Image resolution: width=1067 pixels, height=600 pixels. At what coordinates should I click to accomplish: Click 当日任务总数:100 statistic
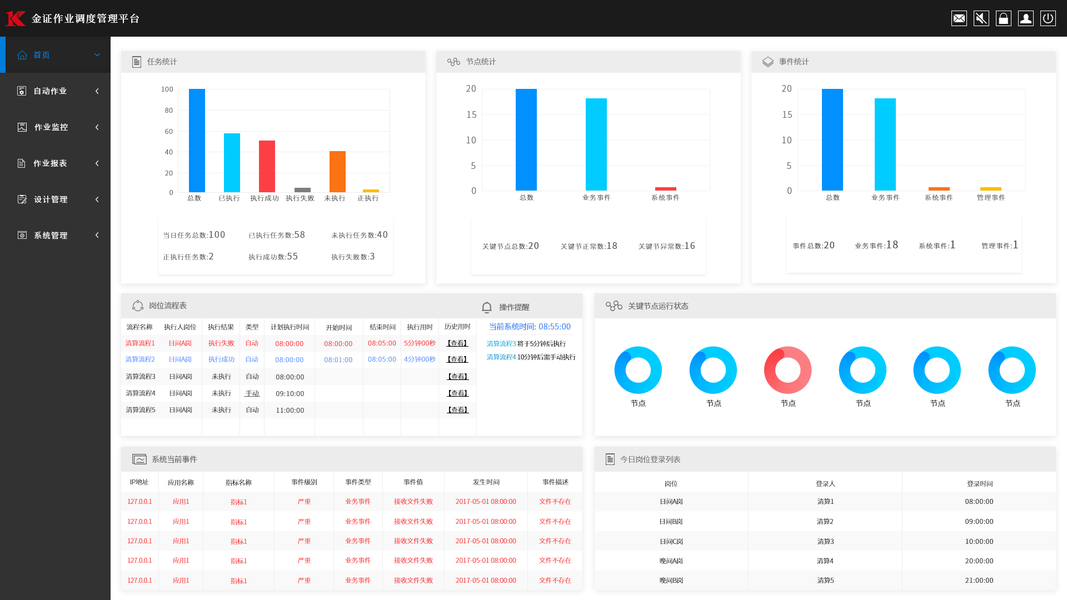tap(194, 235)
